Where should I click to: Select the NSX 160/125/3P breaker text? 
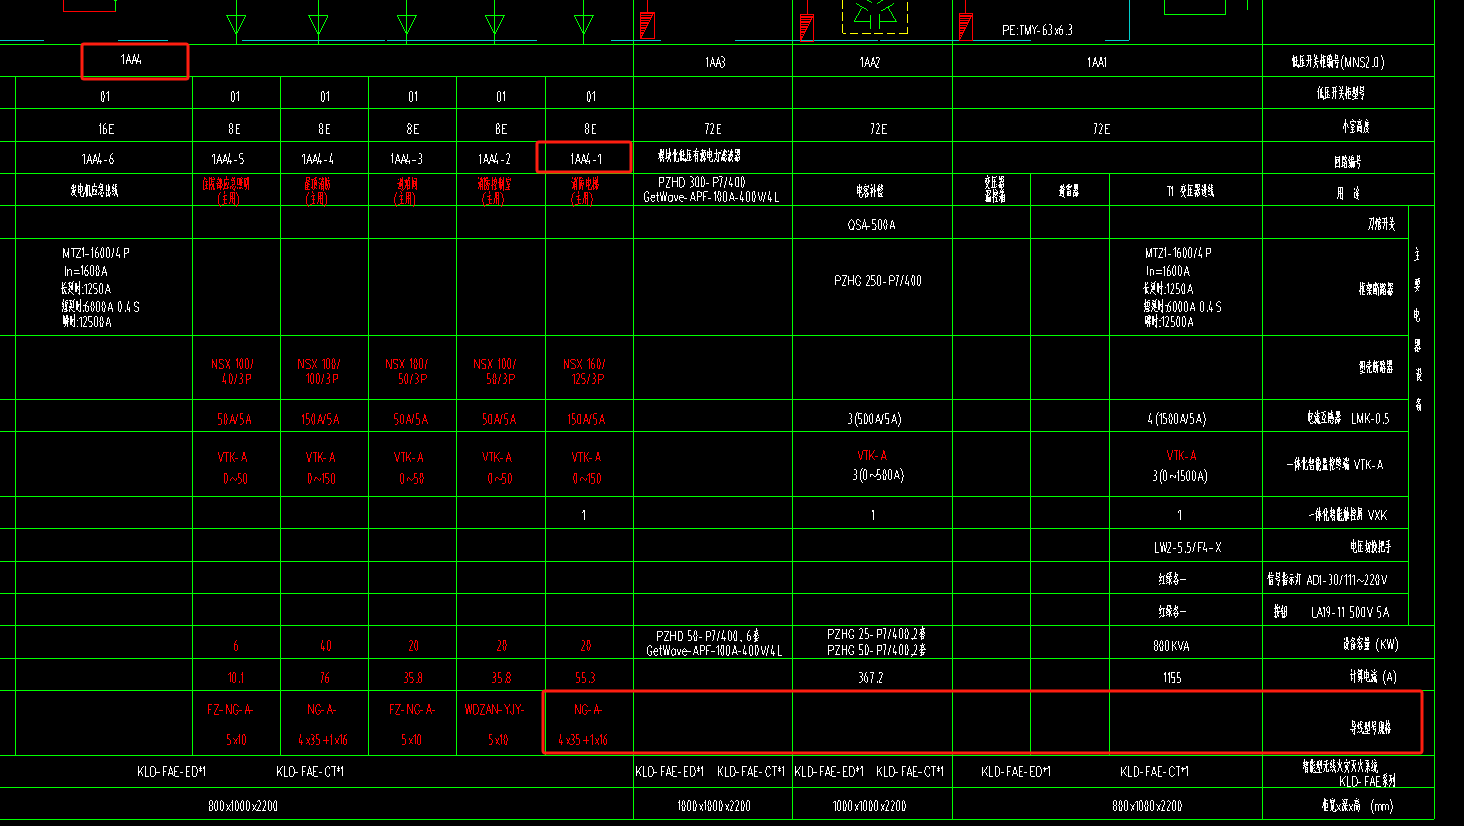(585, 371)
